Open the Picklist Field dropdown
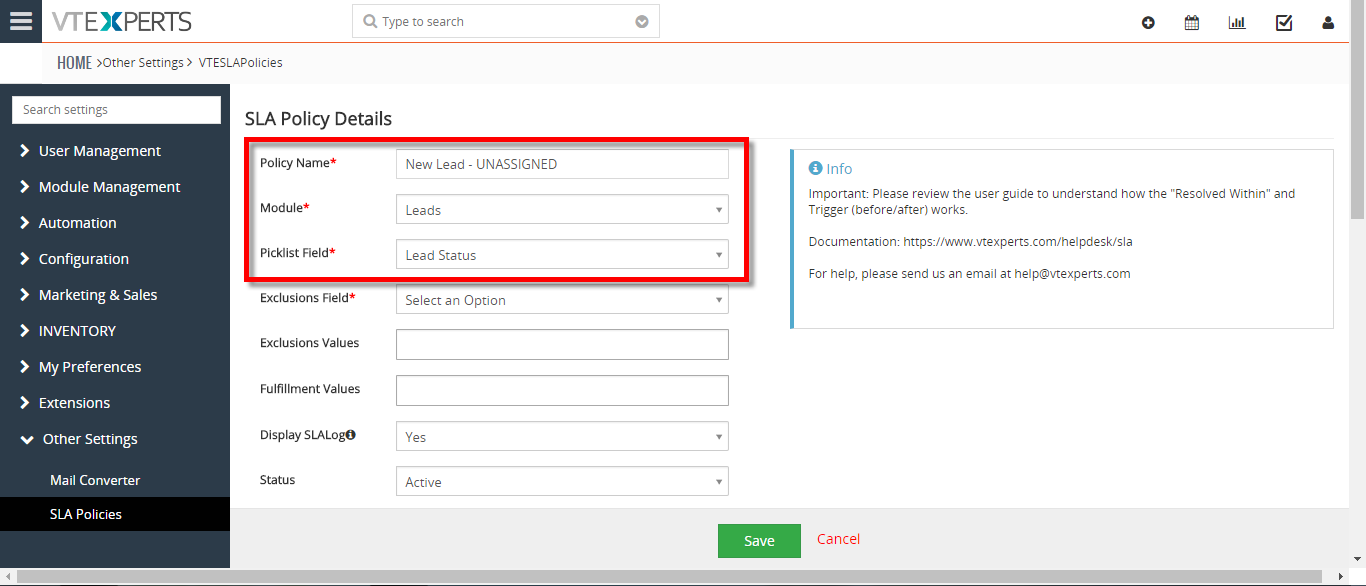Screen dimensions: 1366x586 tap(562, 255)
